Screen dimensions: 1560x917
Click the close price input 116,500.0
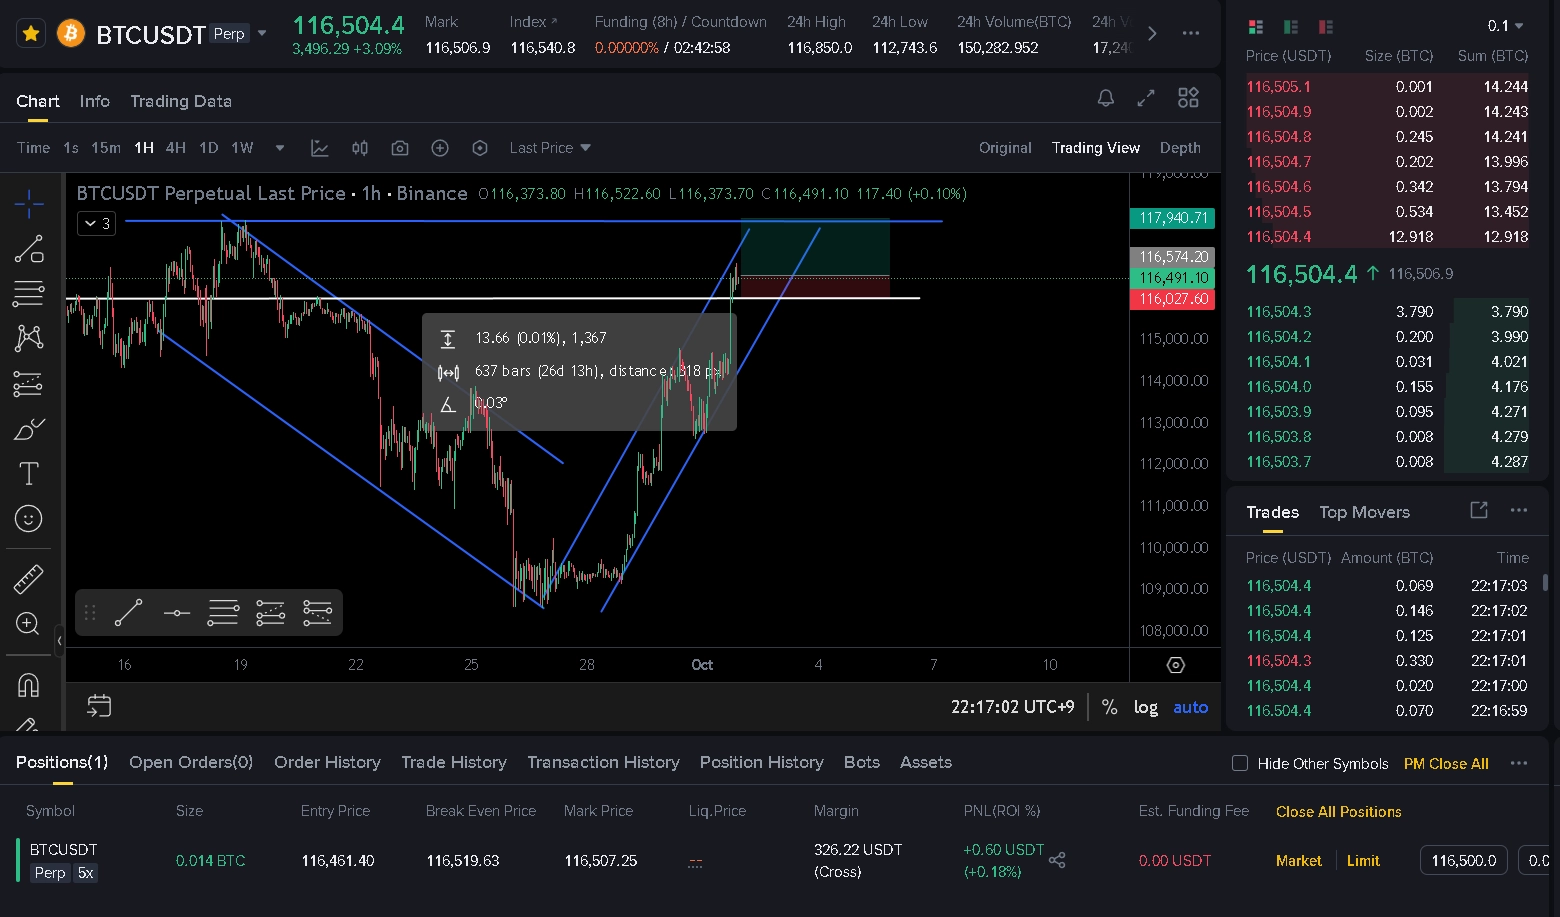(1464, 860)
